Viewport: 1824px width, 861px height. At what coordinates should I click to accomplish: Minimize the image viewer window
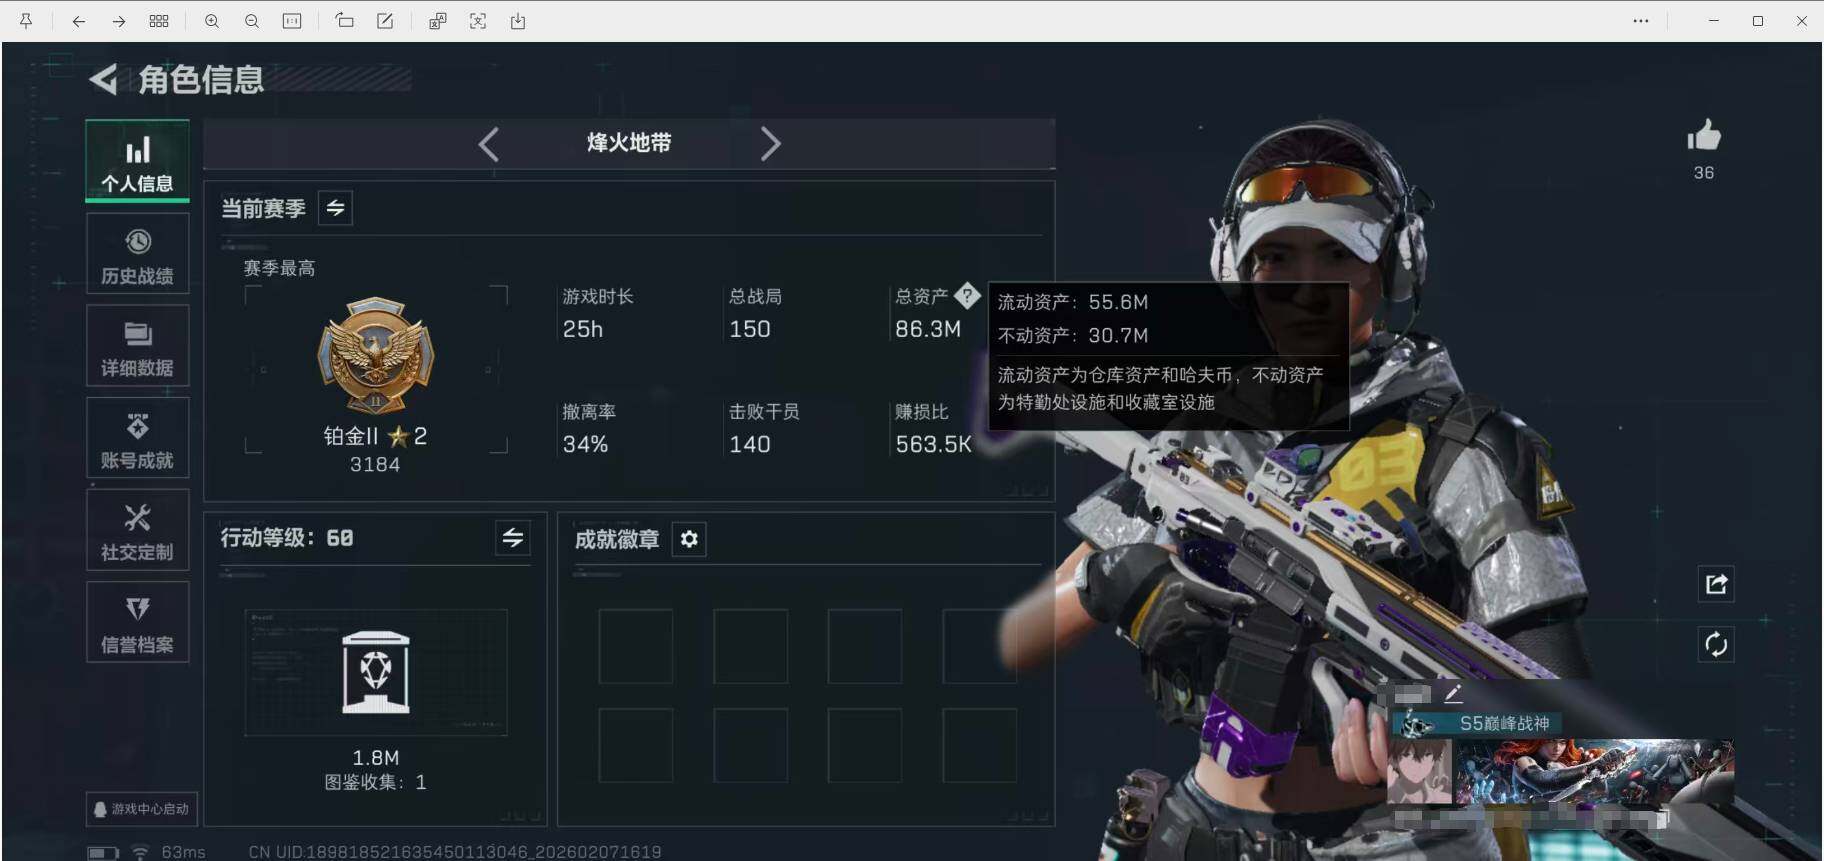coord(1714,21)
